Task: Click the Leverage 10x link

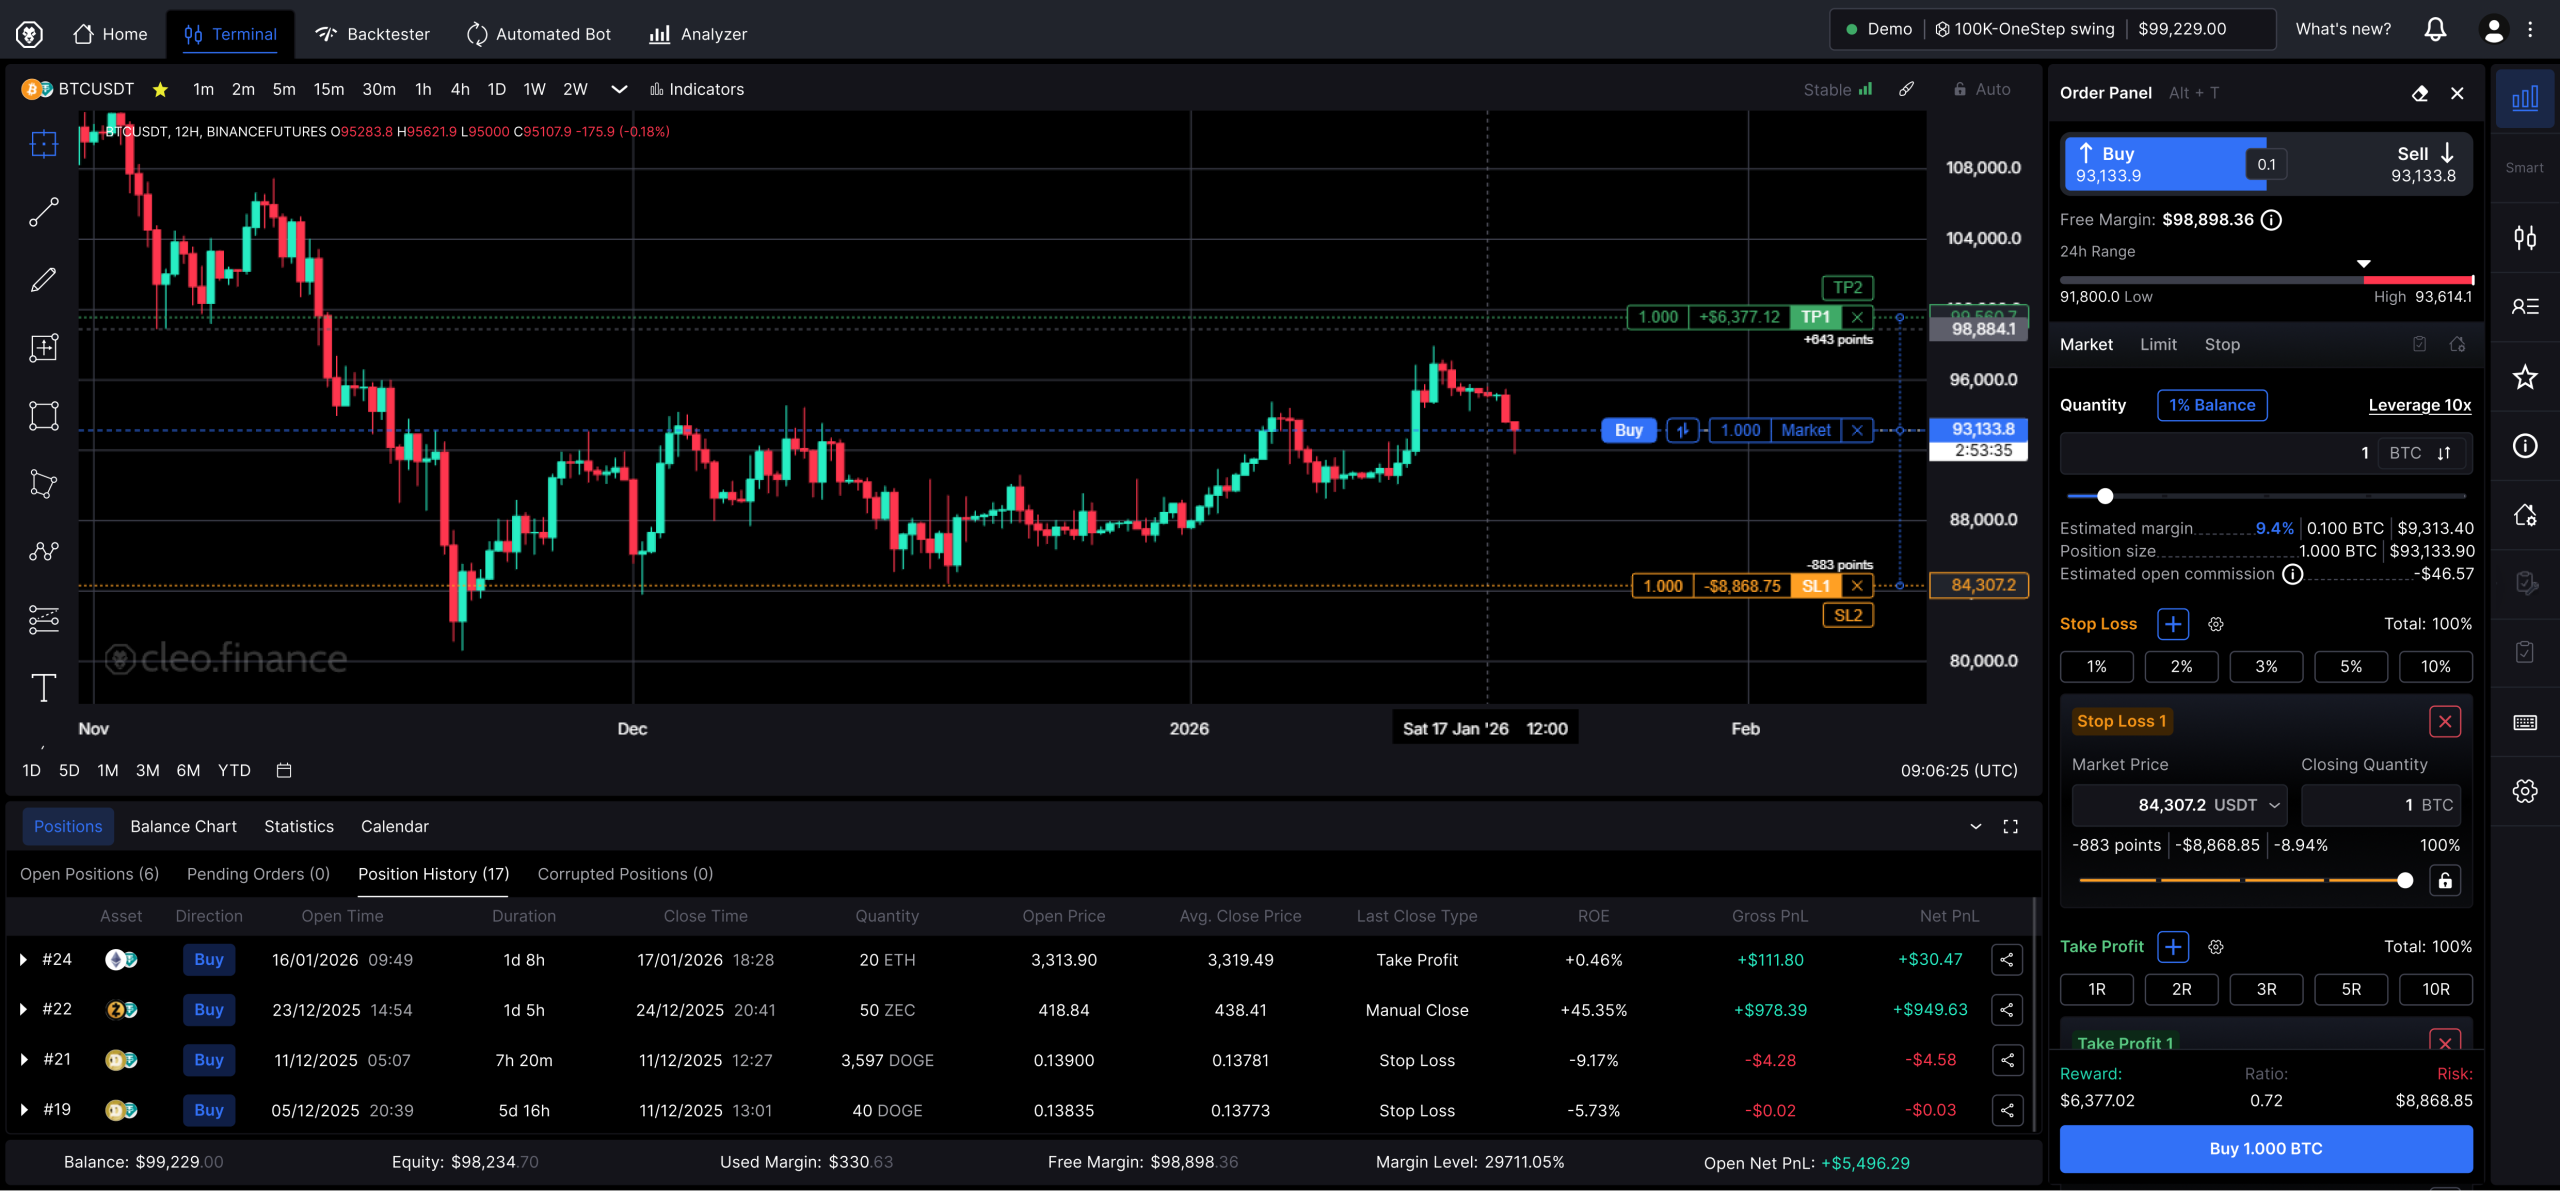Action: (2419, 405)
